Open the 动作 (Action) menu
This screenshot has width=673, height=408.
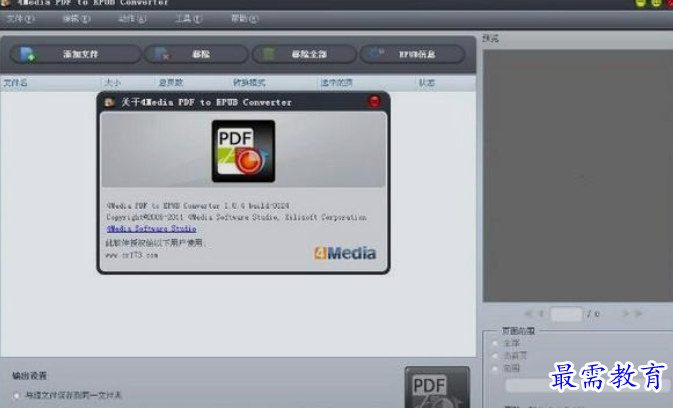[x=132, y=19]
